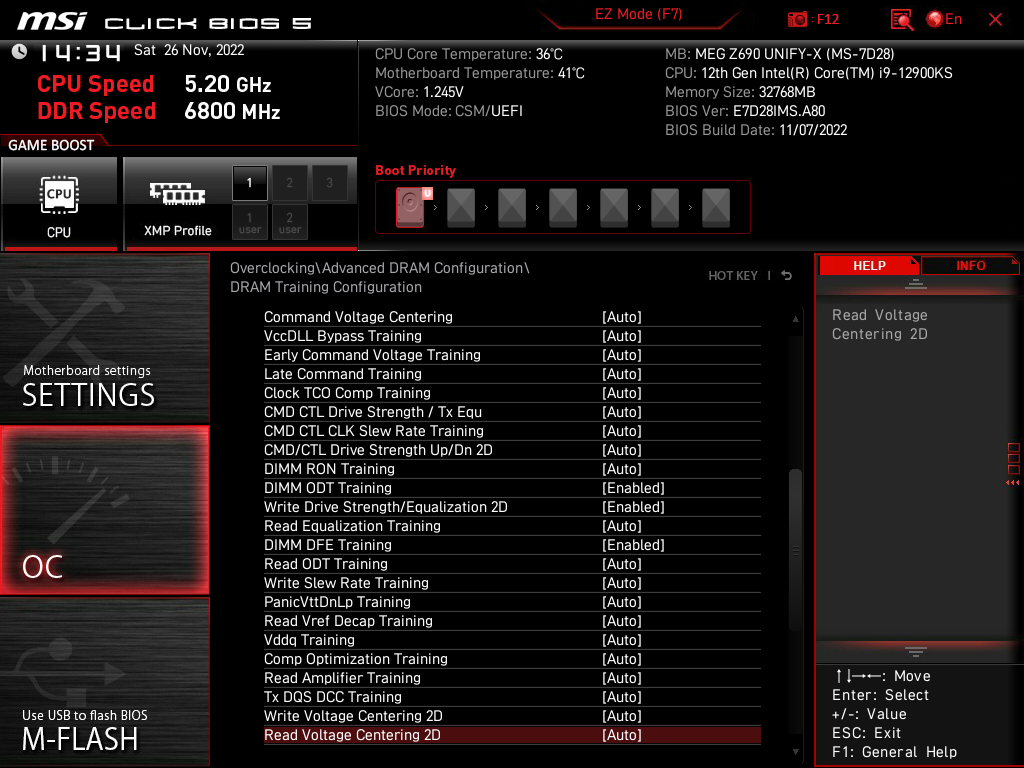Viewport: 1024px width, 768px height.
Task: Click the GAME BOOST label
Action: coord(51,145)
